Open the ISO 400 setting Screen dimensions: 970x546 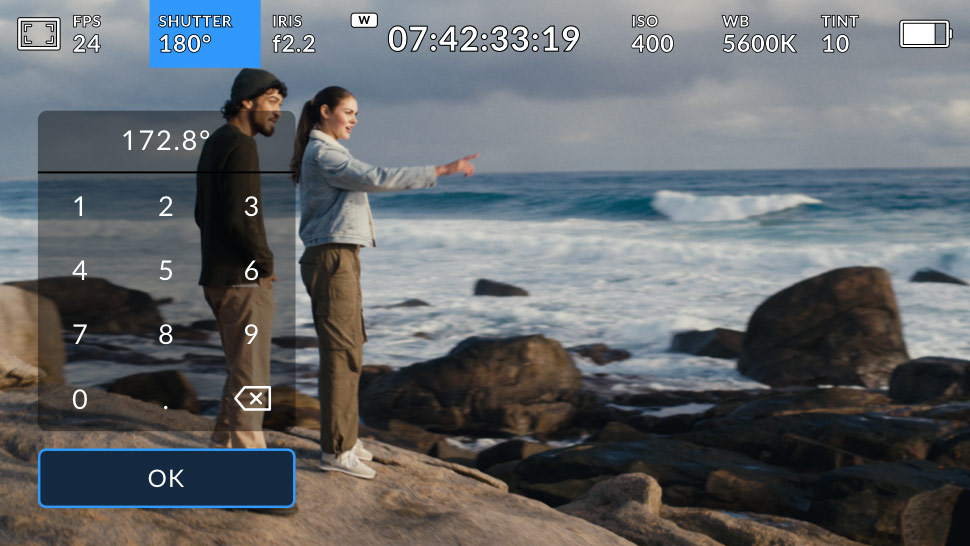(x=652, y=34)
